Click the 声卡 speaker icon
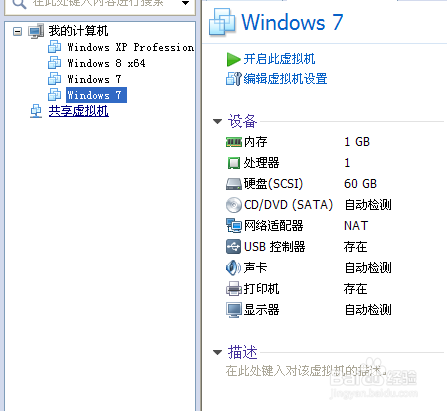 coord(233,268)
